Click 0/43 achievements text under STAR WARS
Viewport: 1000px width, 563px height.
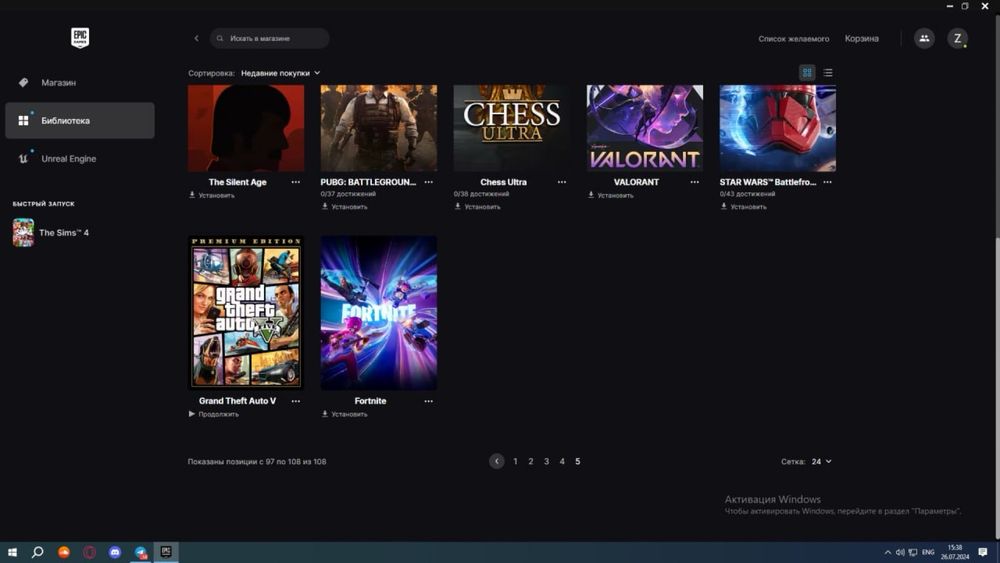coord(747,194)
